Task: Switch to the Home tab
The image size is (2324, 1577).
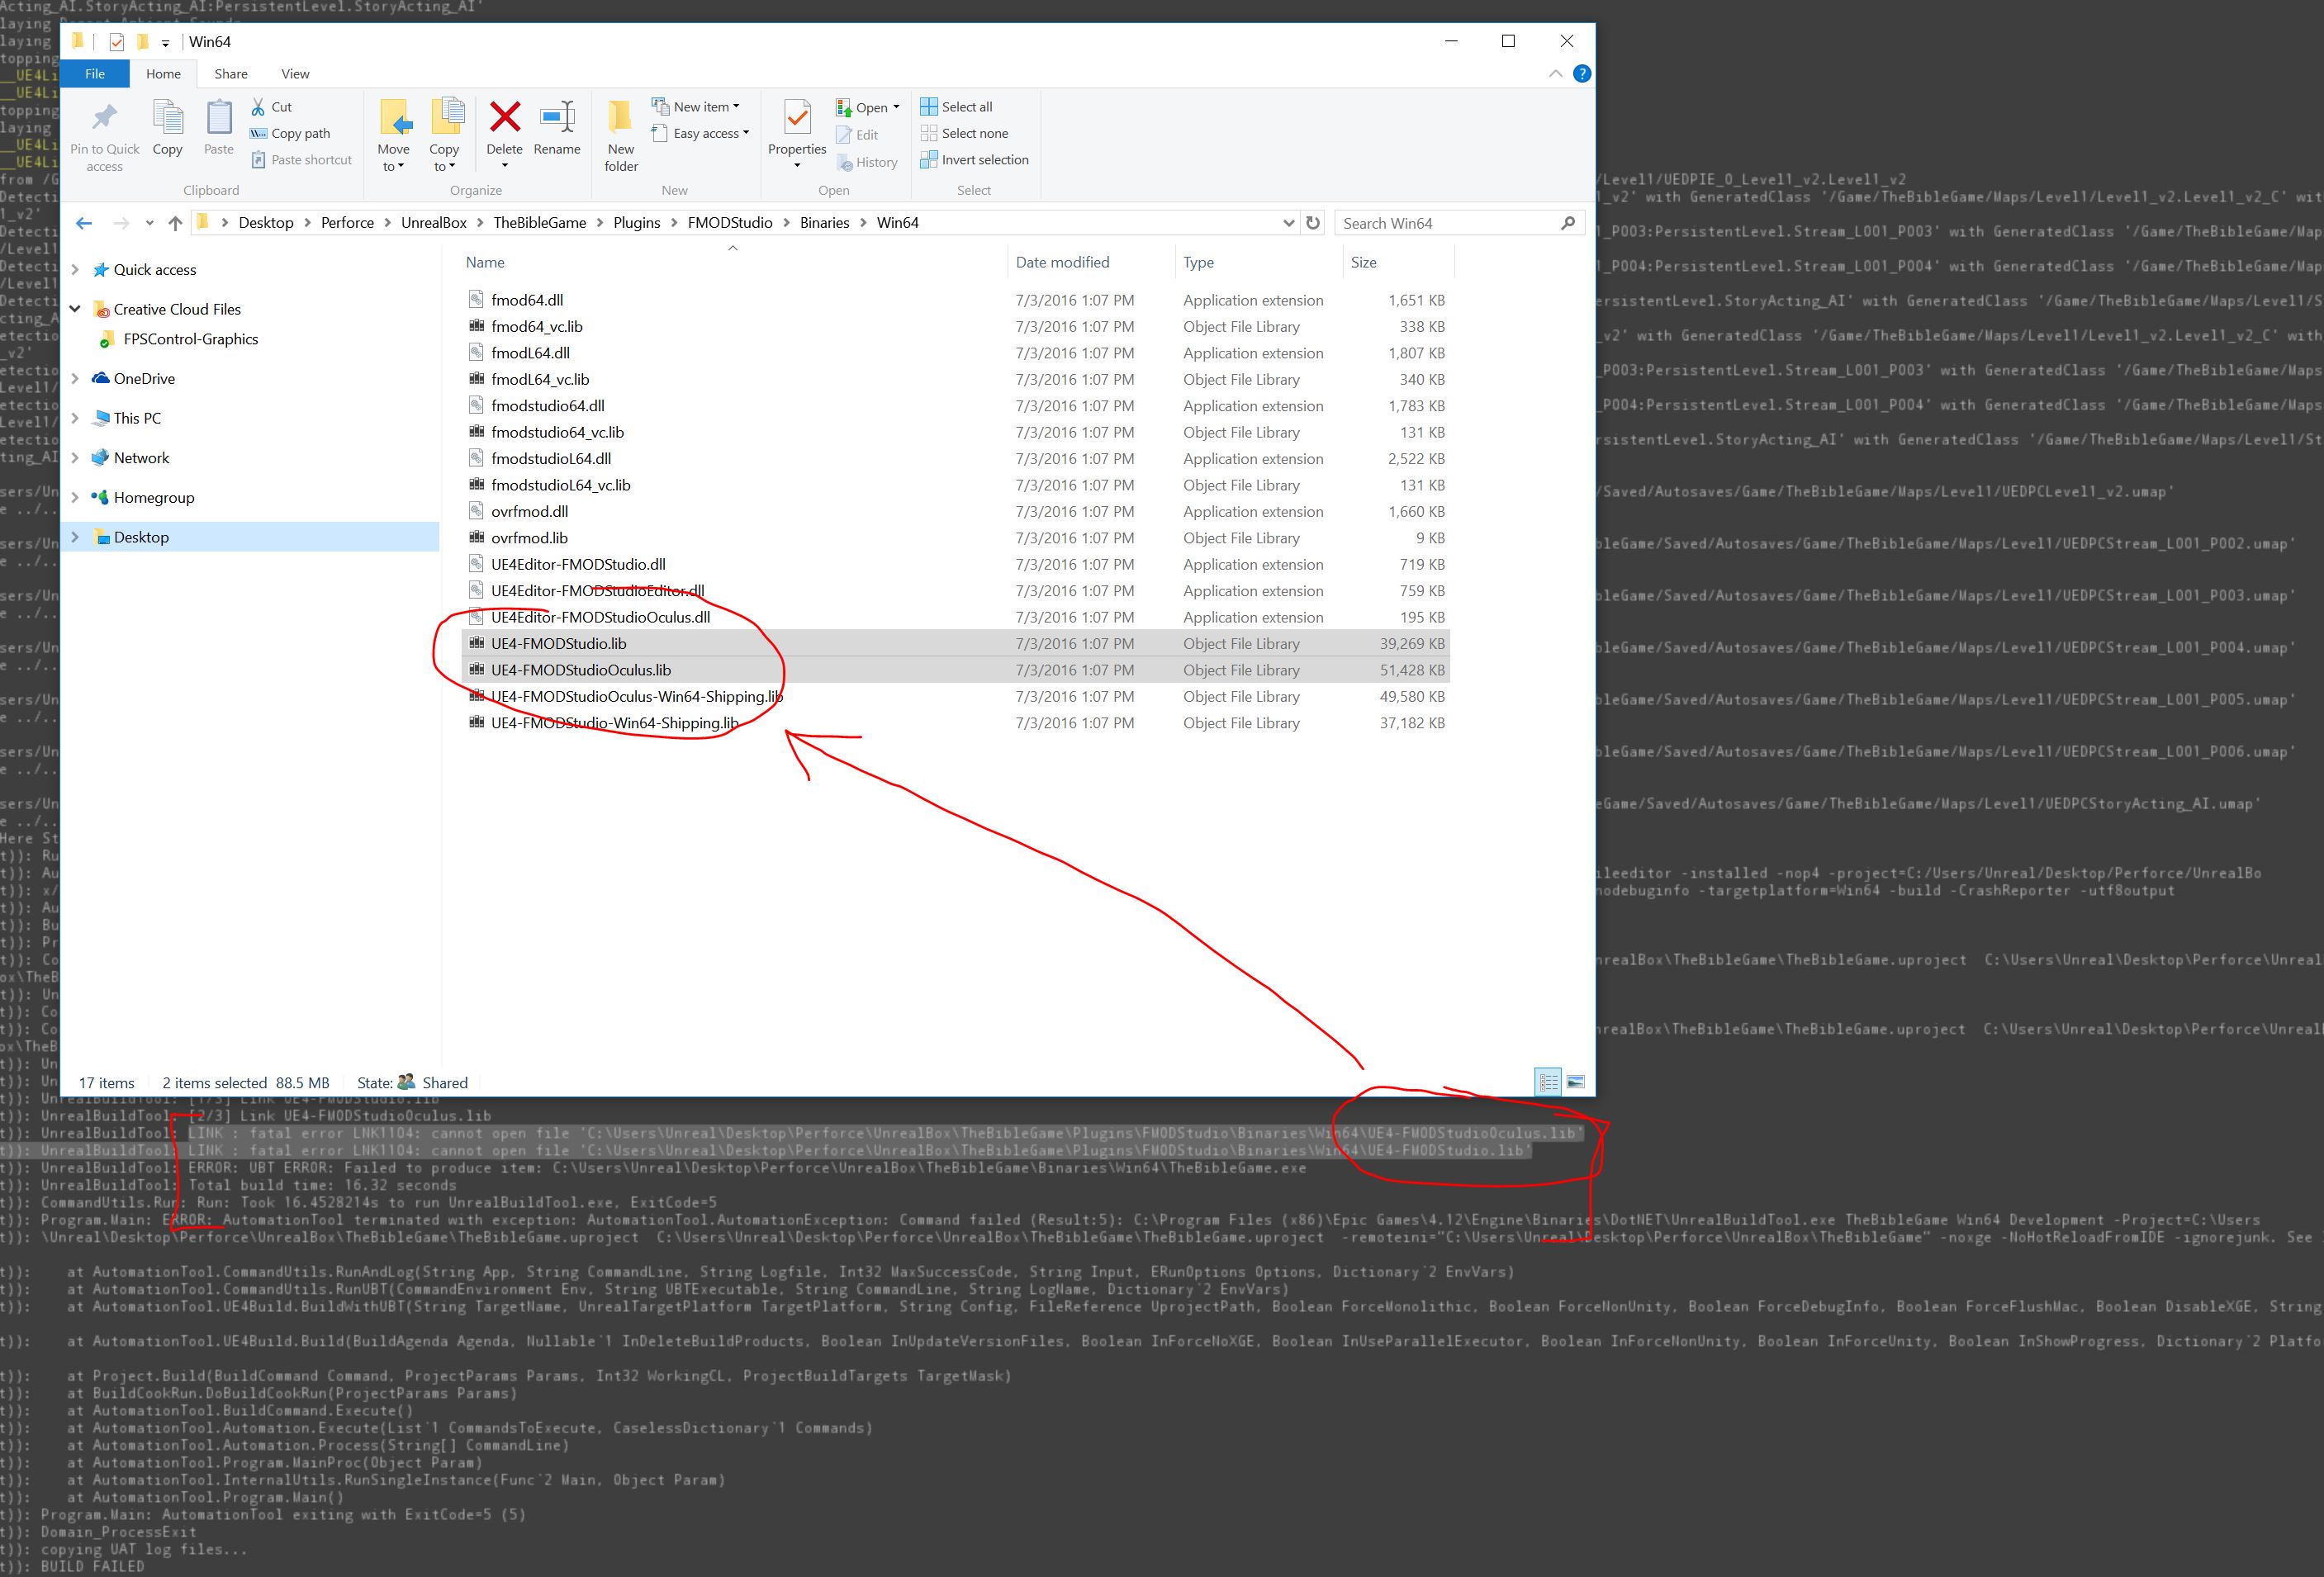Action: (163, 74)
